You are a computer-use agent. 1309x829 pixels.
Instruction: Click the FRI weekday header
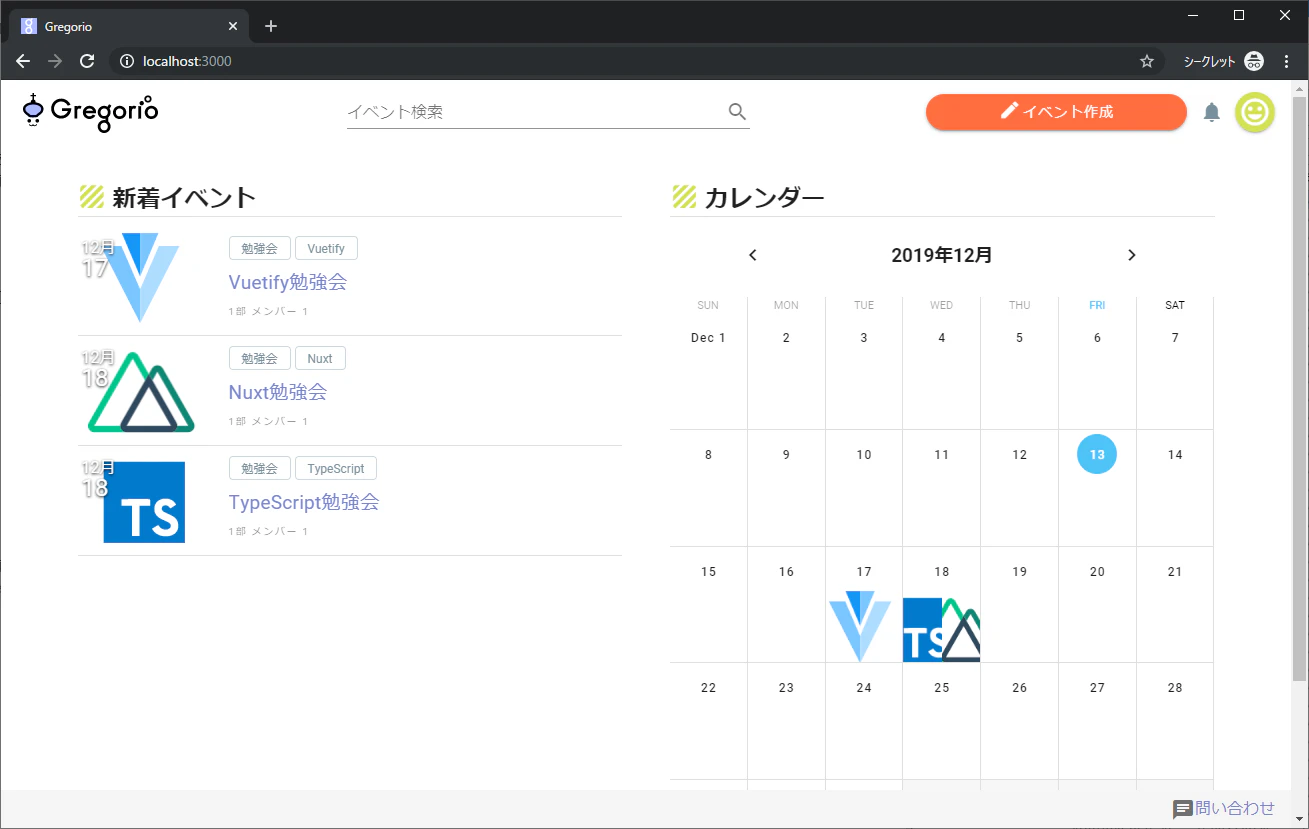click(x=1097, y=305)
